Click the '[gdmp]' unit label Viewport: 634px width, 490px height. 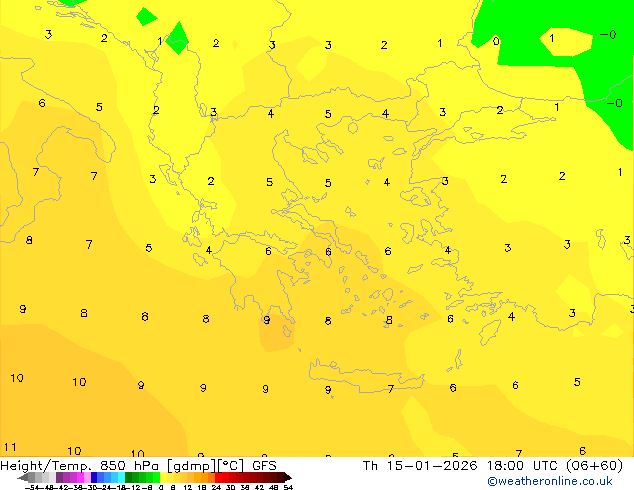pyautogui.click(x=190, y=466)
